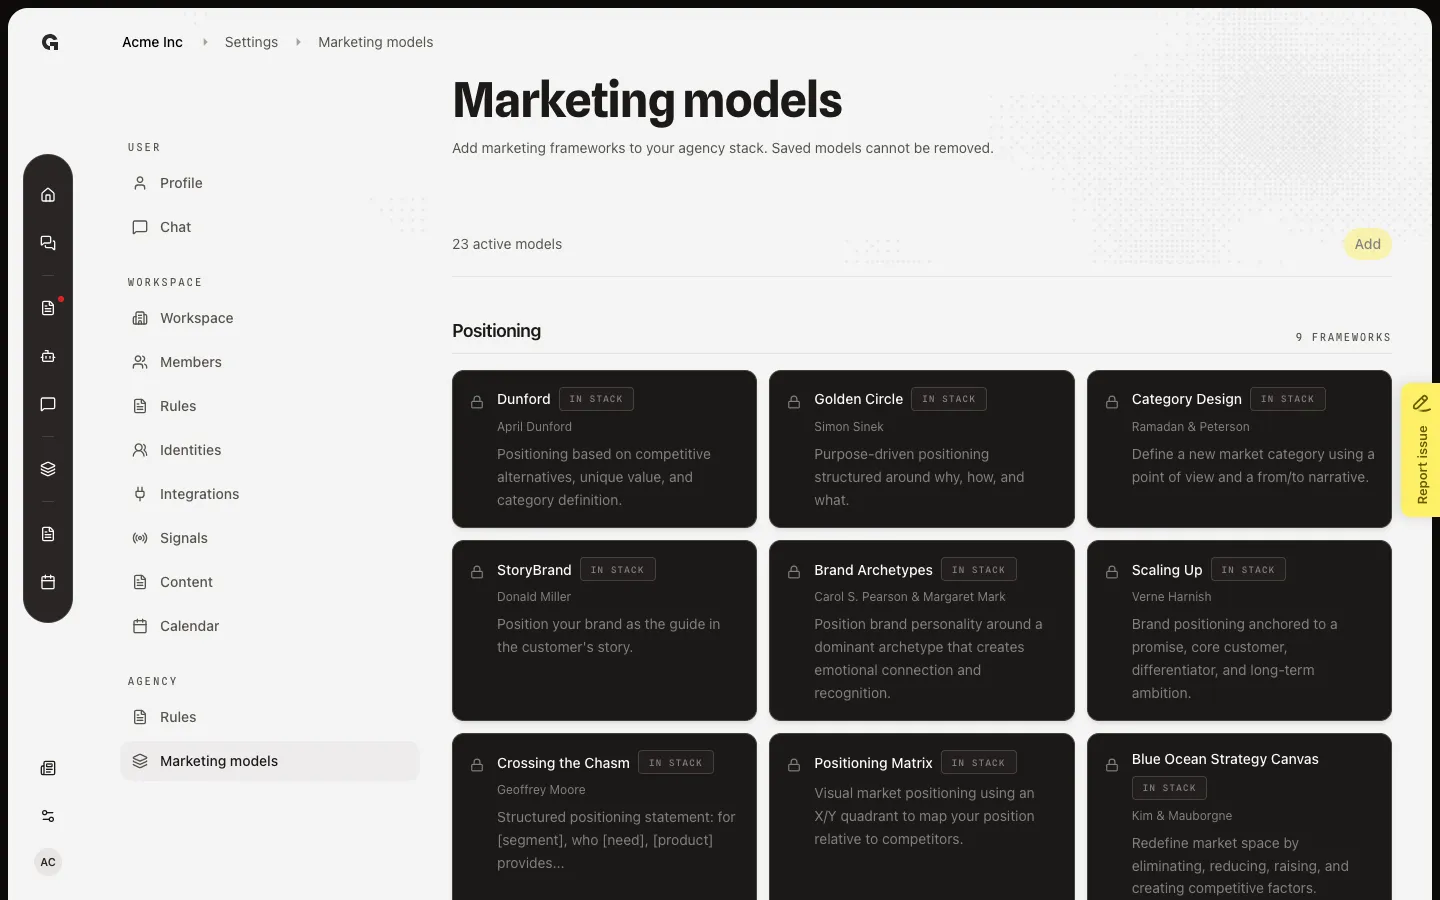1440x900 pixels.
Task: Click author name Verne Harnish
Action: (1171, 597)
